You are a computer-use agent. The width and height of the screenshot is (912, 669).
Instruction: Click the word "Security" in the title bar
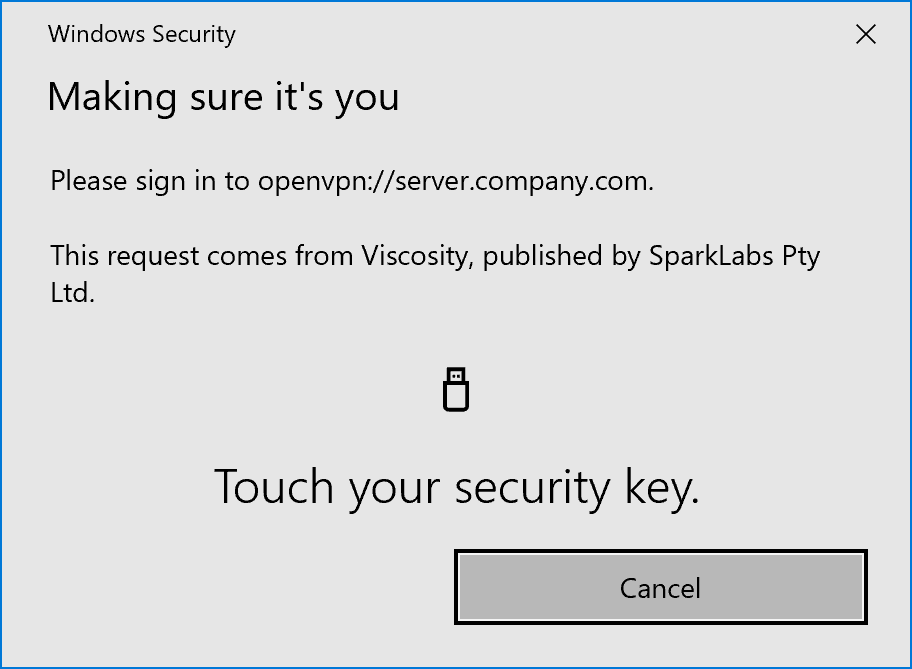click(192, 34)
